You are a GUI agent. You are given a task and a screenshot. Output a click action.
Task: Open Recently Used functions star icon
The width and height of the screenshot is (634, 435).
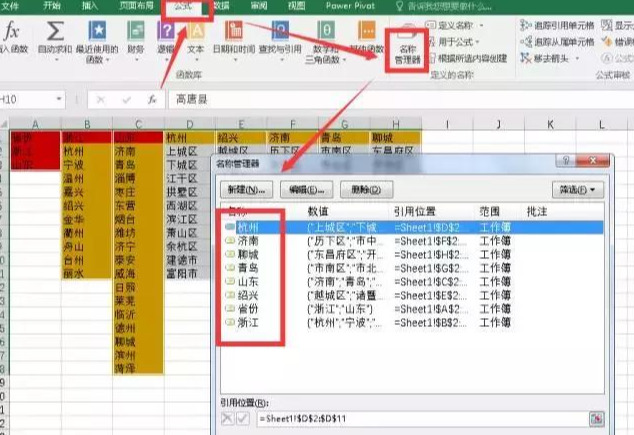(97, 31)
